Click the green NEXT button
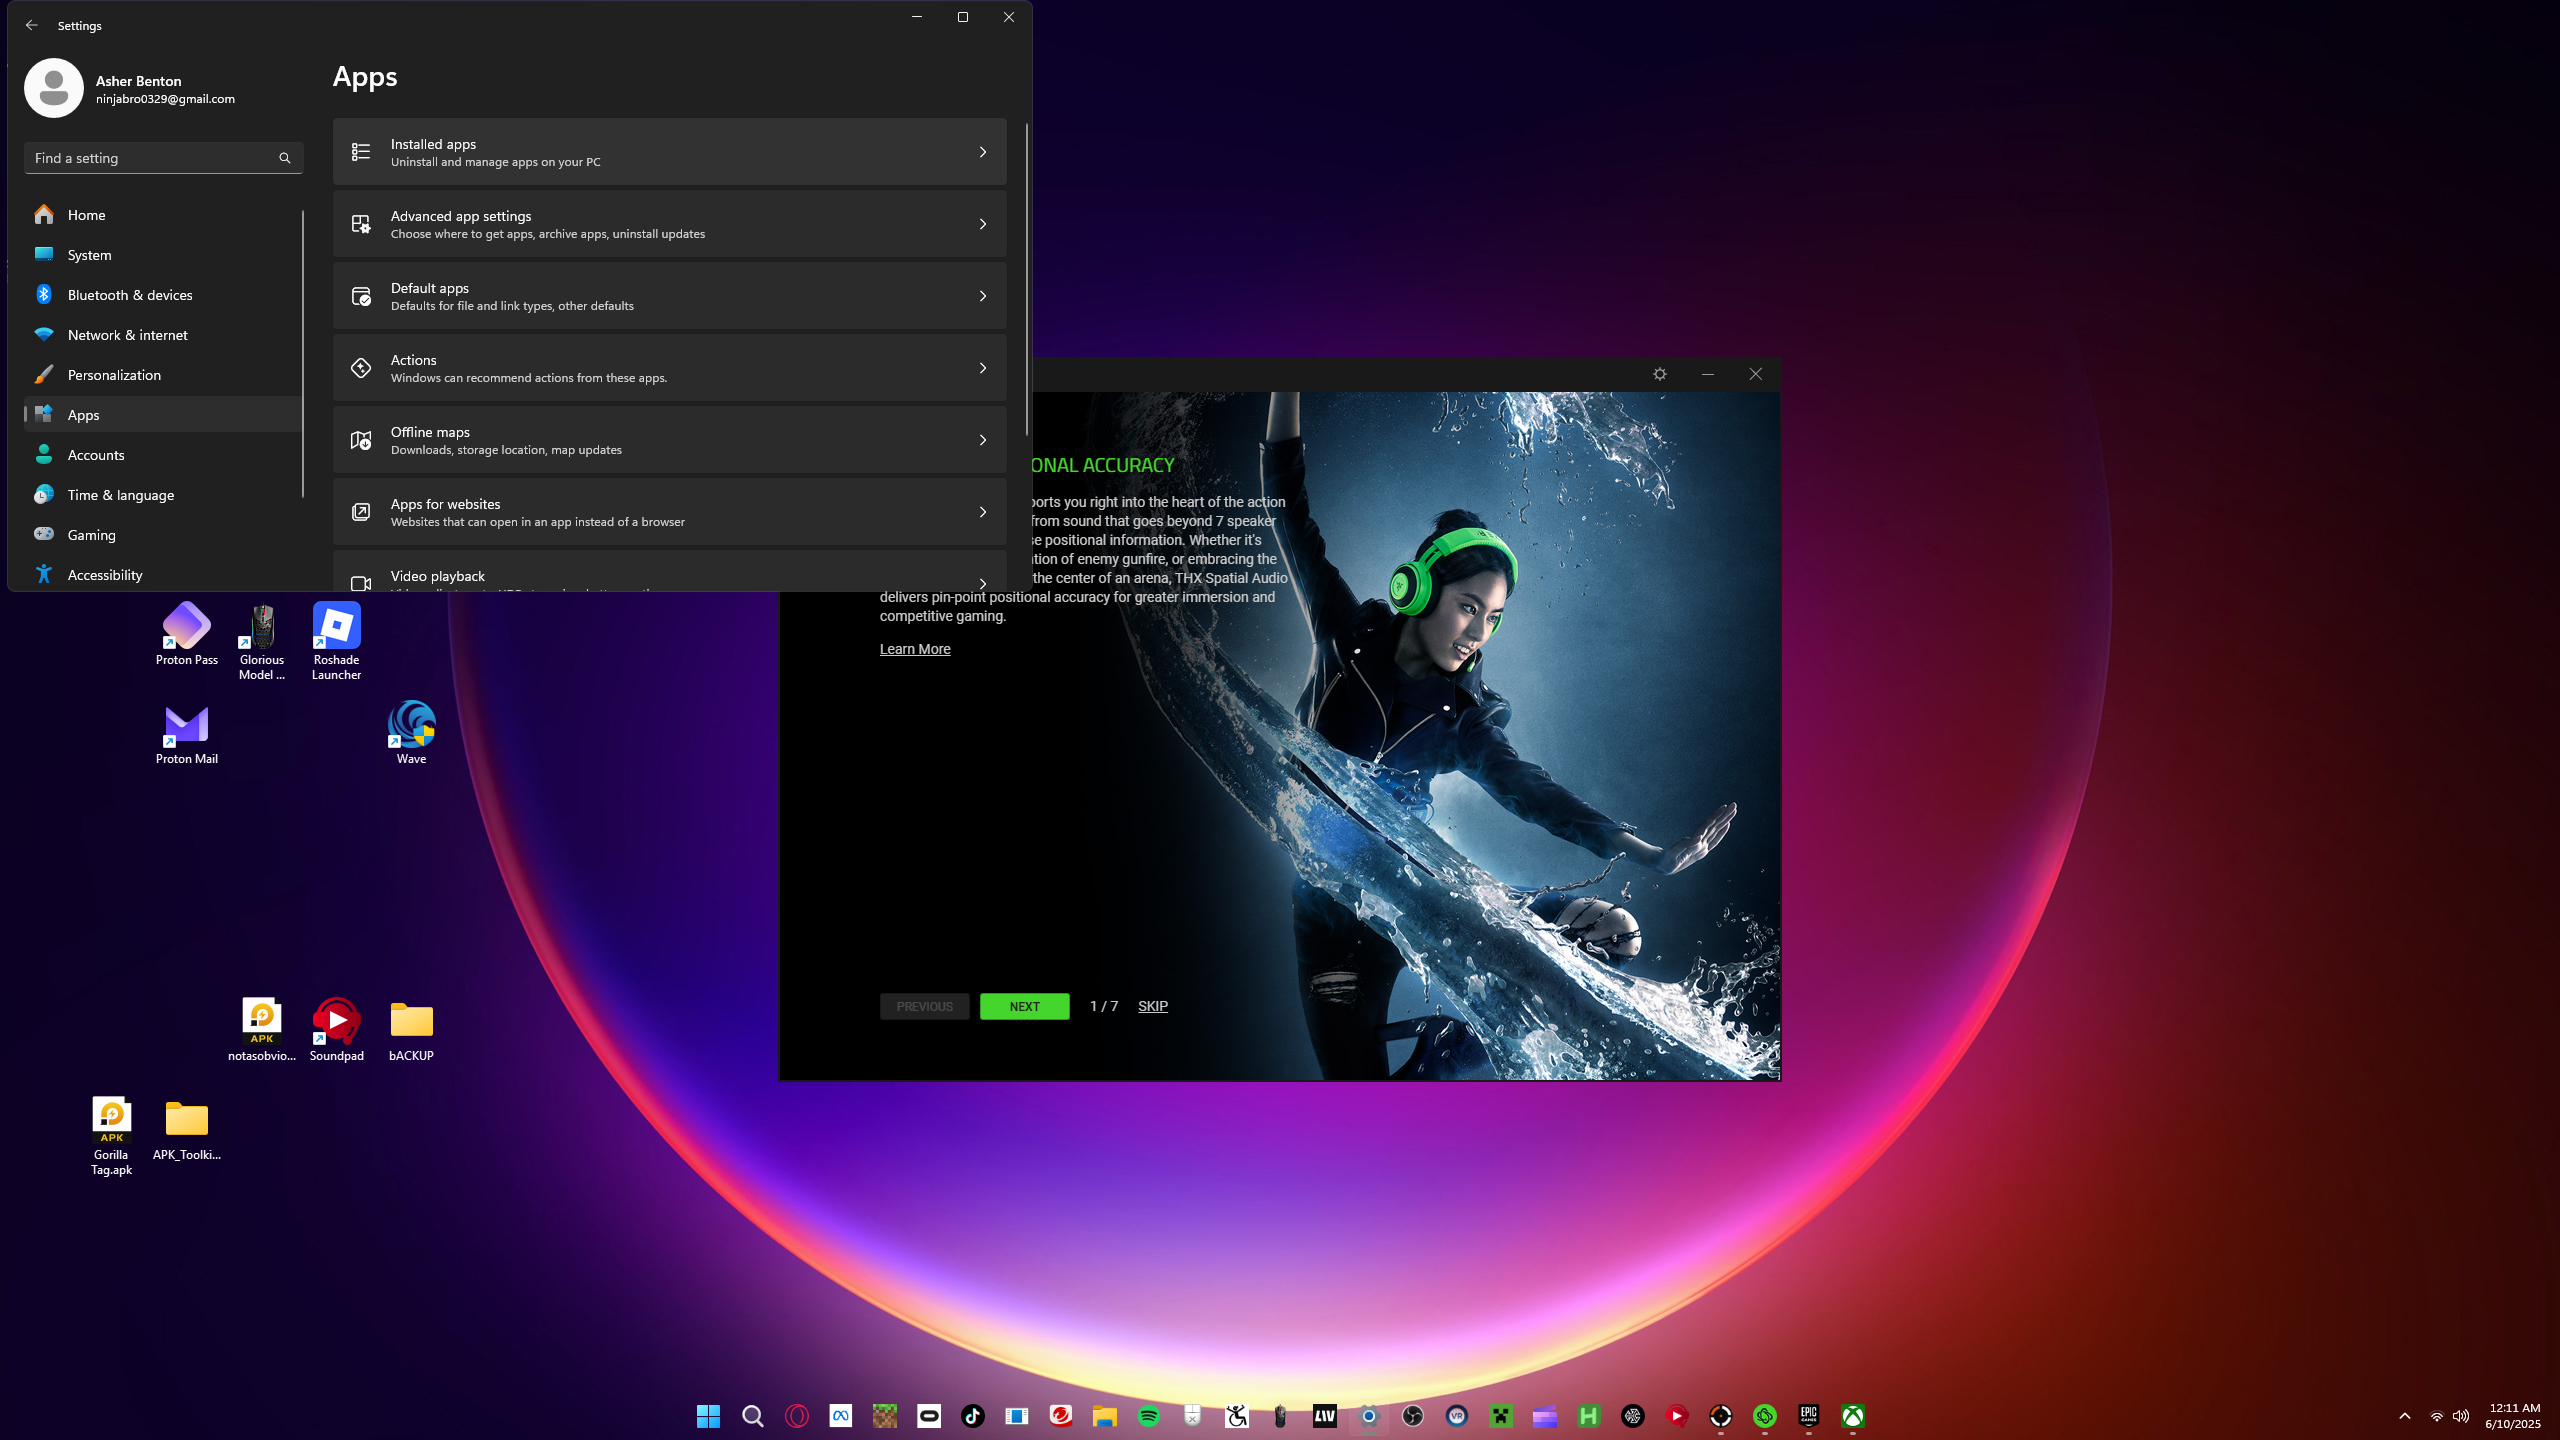2560x1440 pixels. point(1024,1006)
